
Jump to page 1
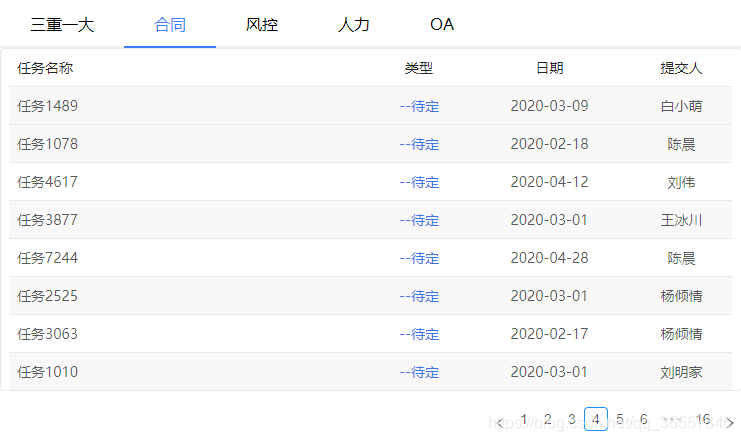tap(524, 419)
